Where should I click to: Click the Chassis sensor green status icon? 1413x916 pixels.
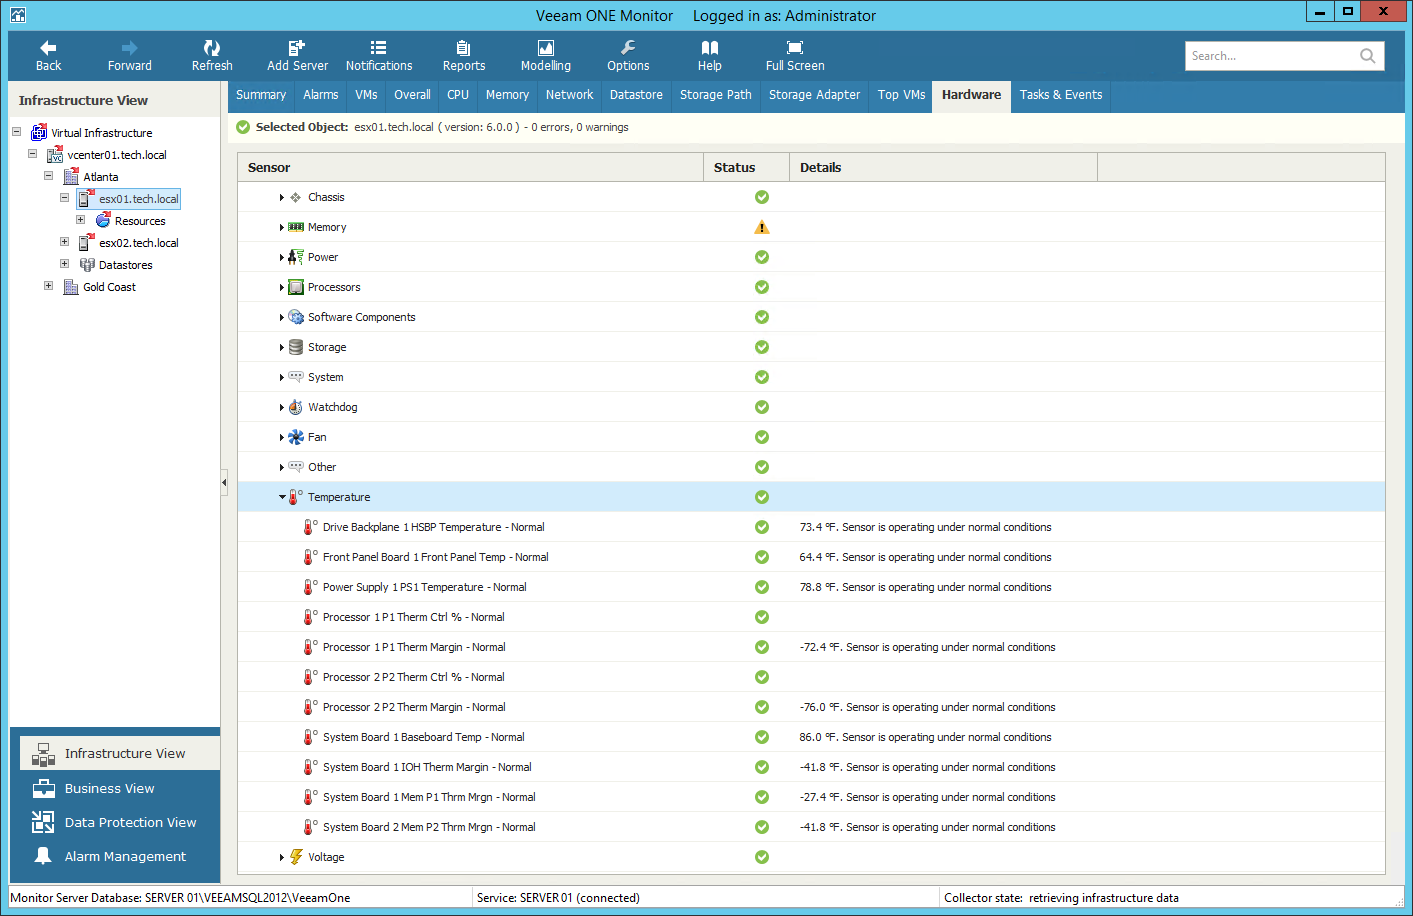pyautogui.click(x=762, y=197)
